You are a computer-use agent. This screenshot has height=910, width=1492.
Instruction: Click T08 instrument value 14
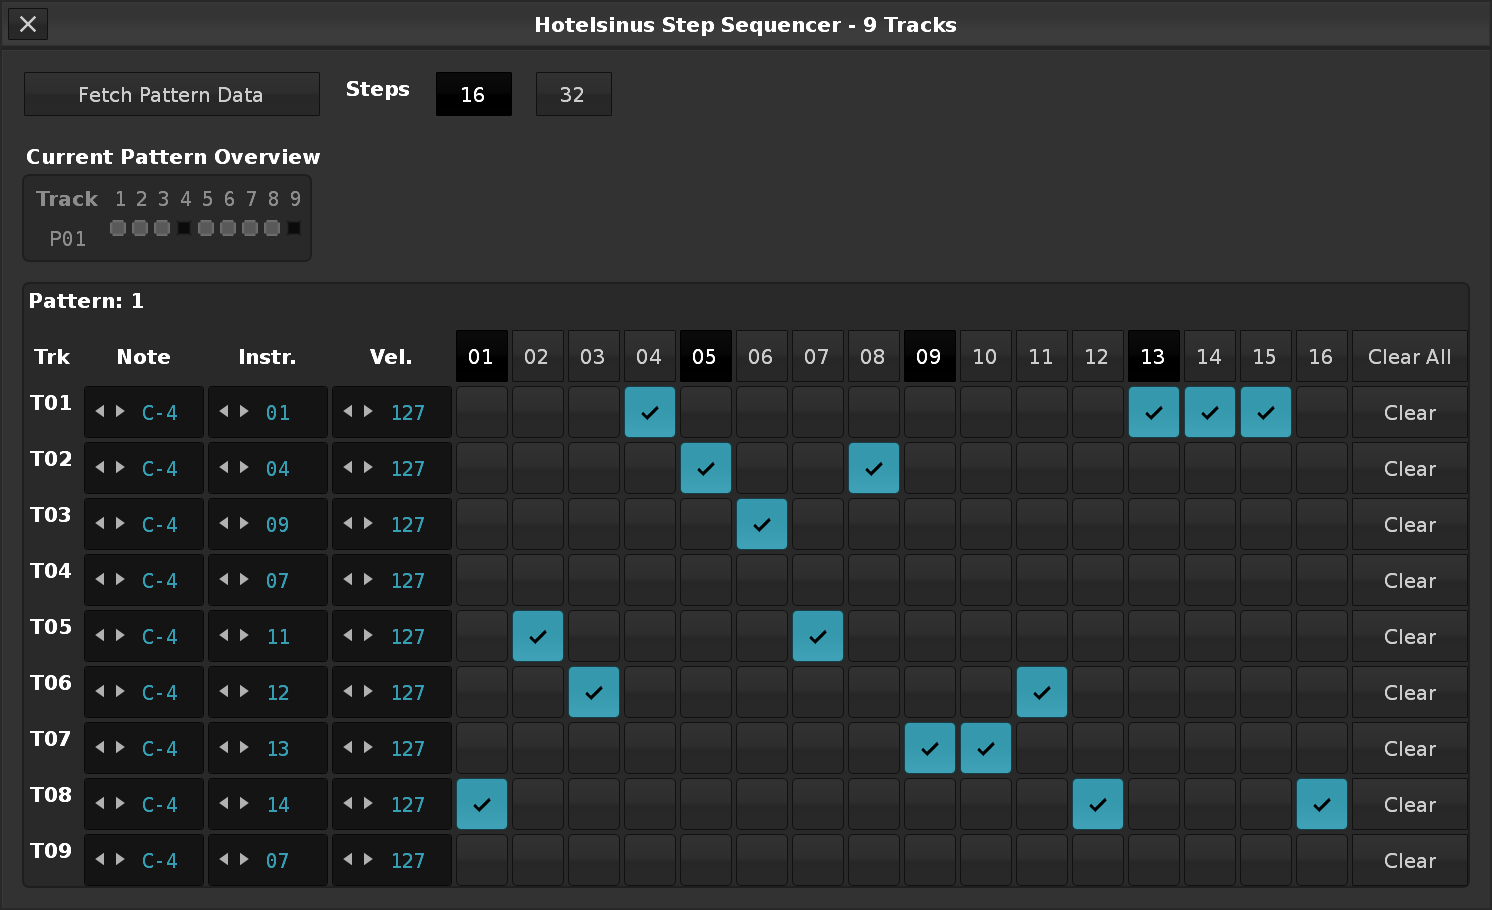pos(277,804)
